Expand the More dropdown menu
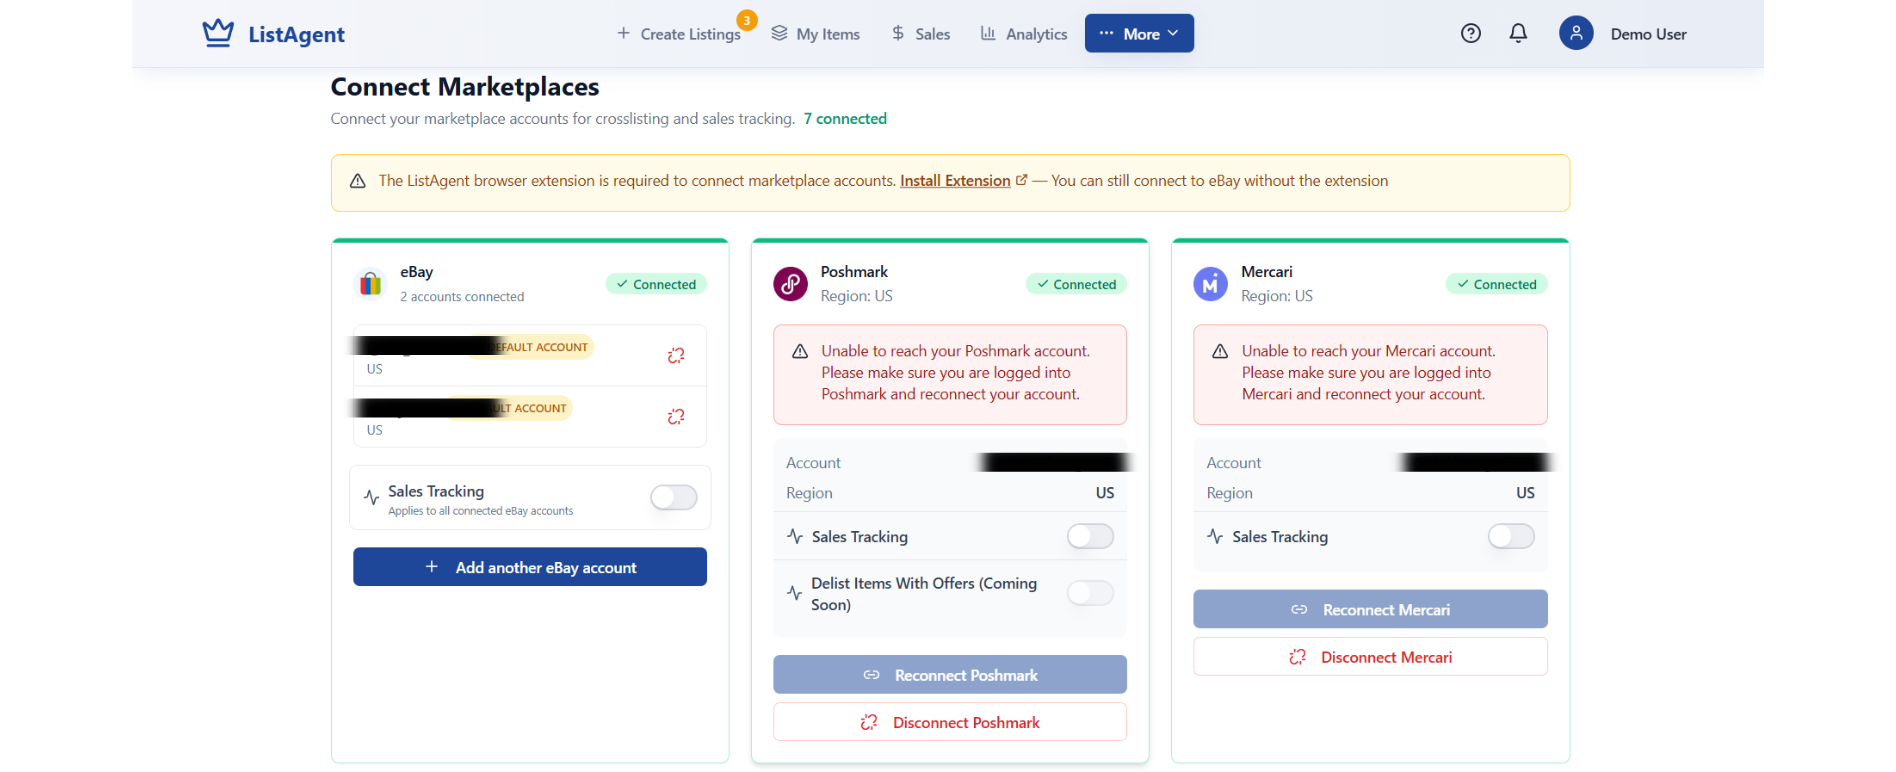This screenshot has height=772, width=1896. pos(1139,33)
